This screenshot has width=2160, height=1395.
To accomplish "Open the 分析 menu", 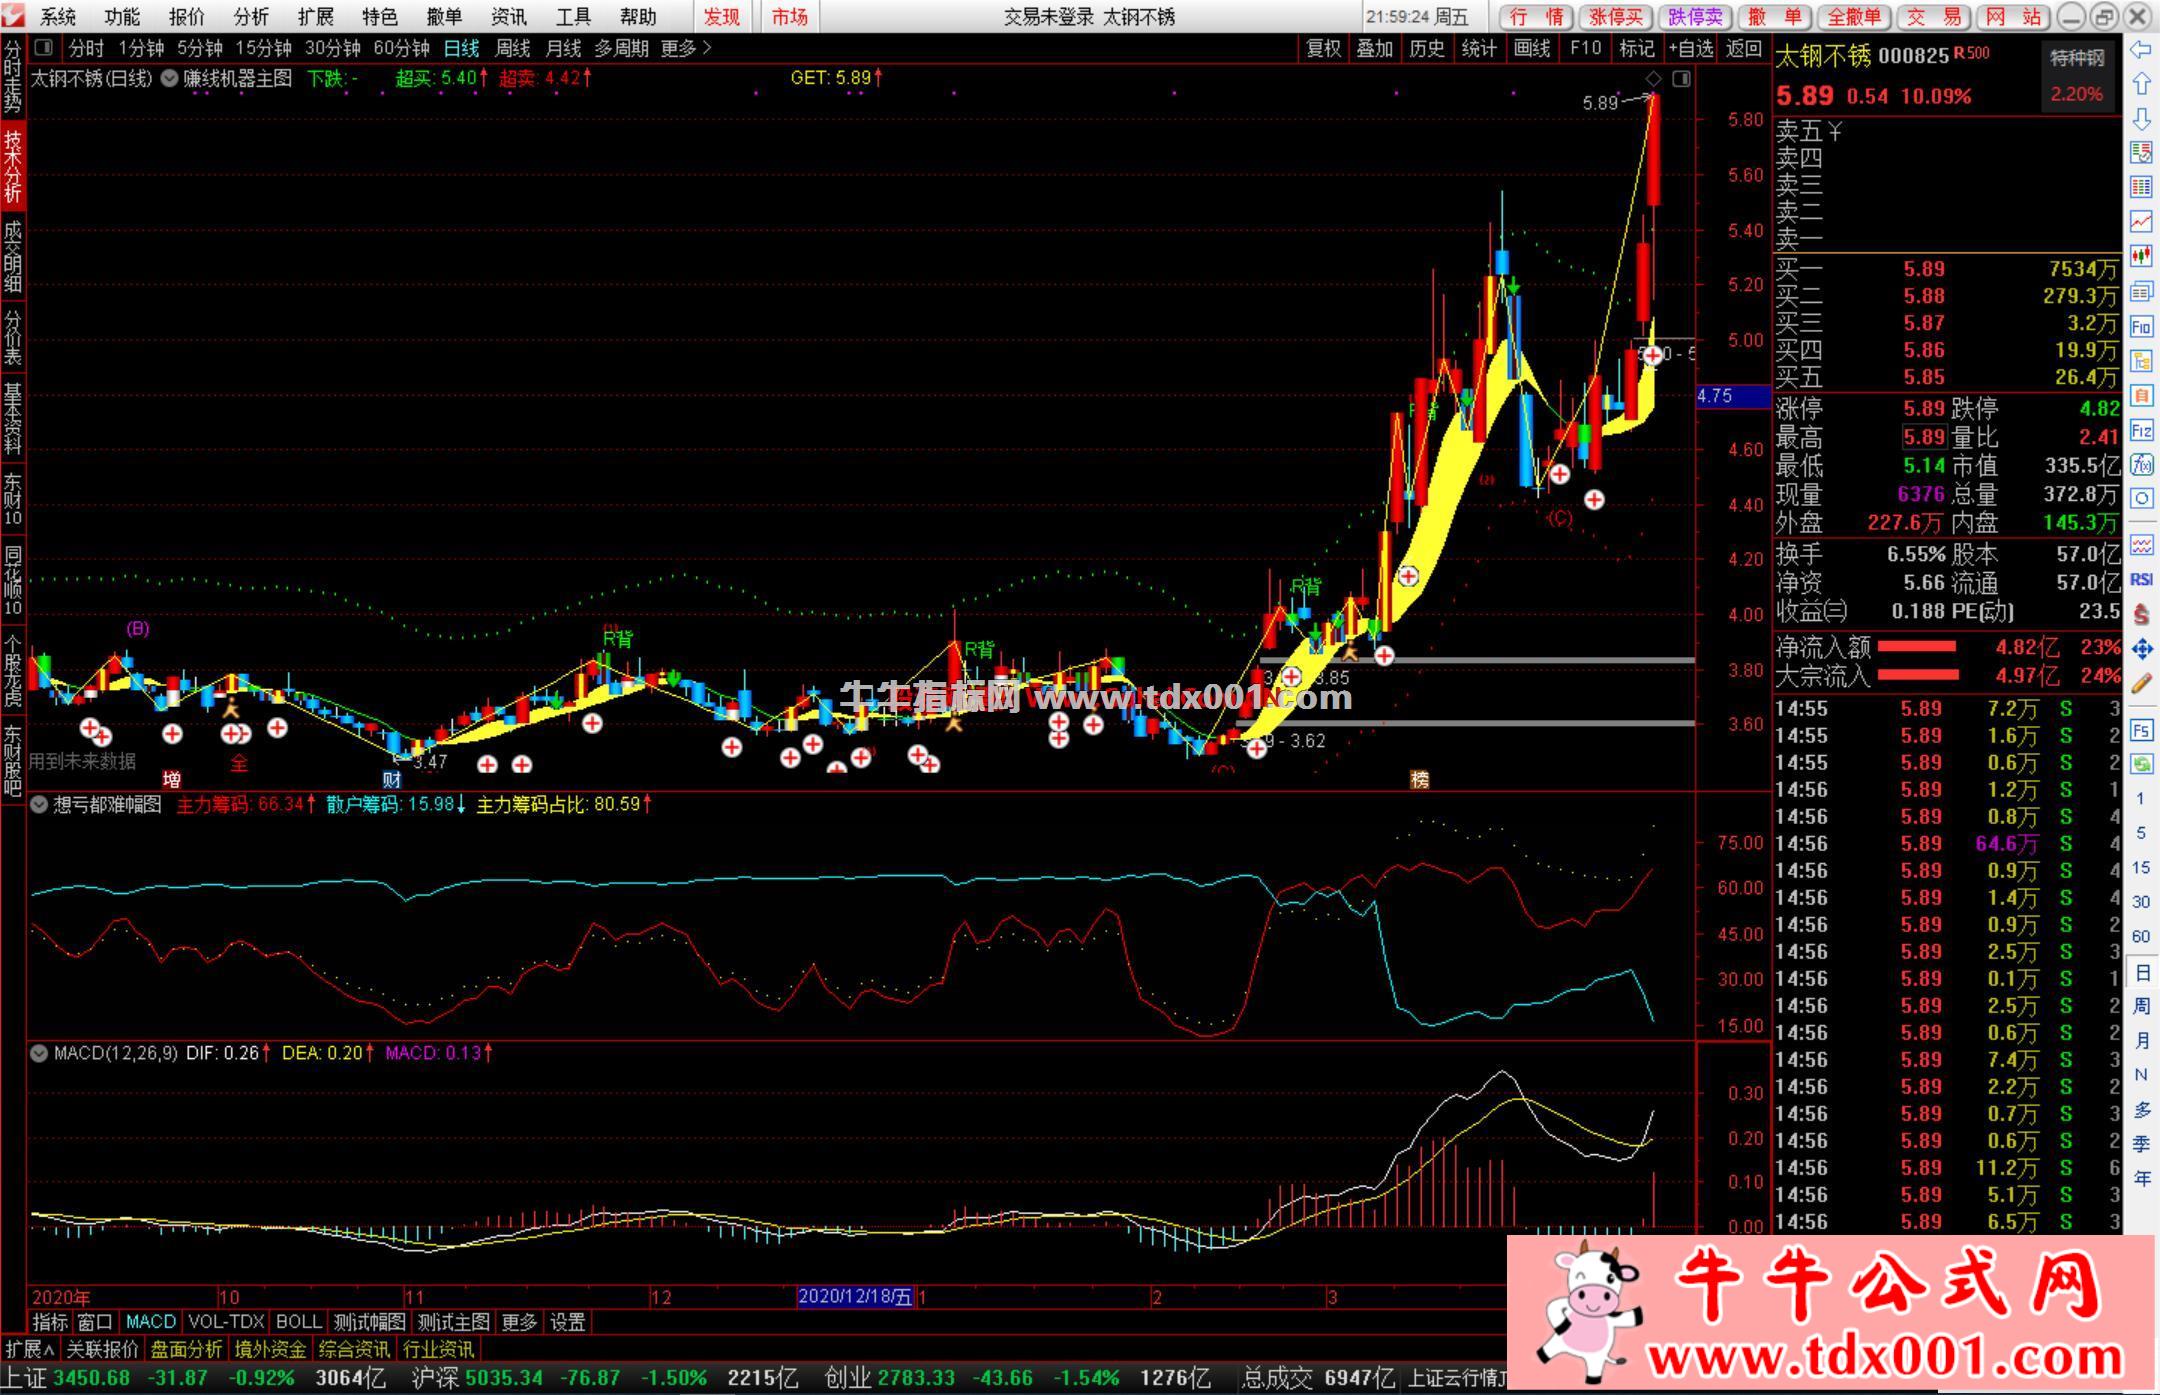I will pos(251,17).
